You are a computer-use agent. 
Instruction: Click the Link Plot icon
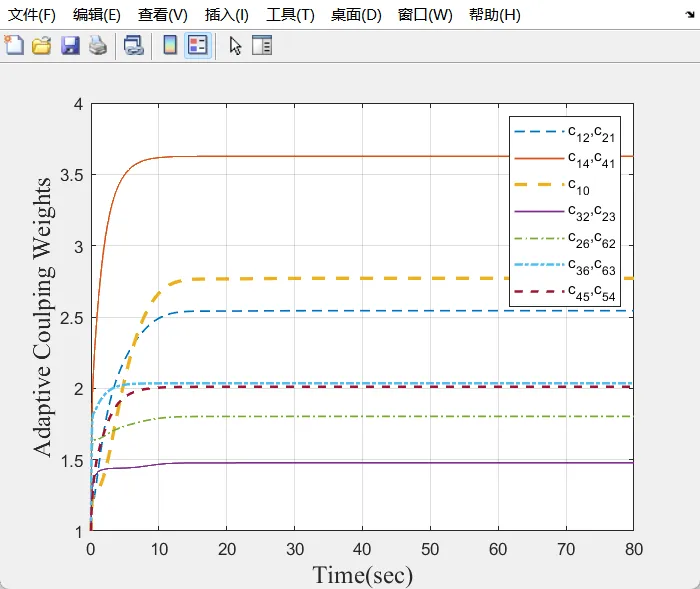[x=133, y=46]
